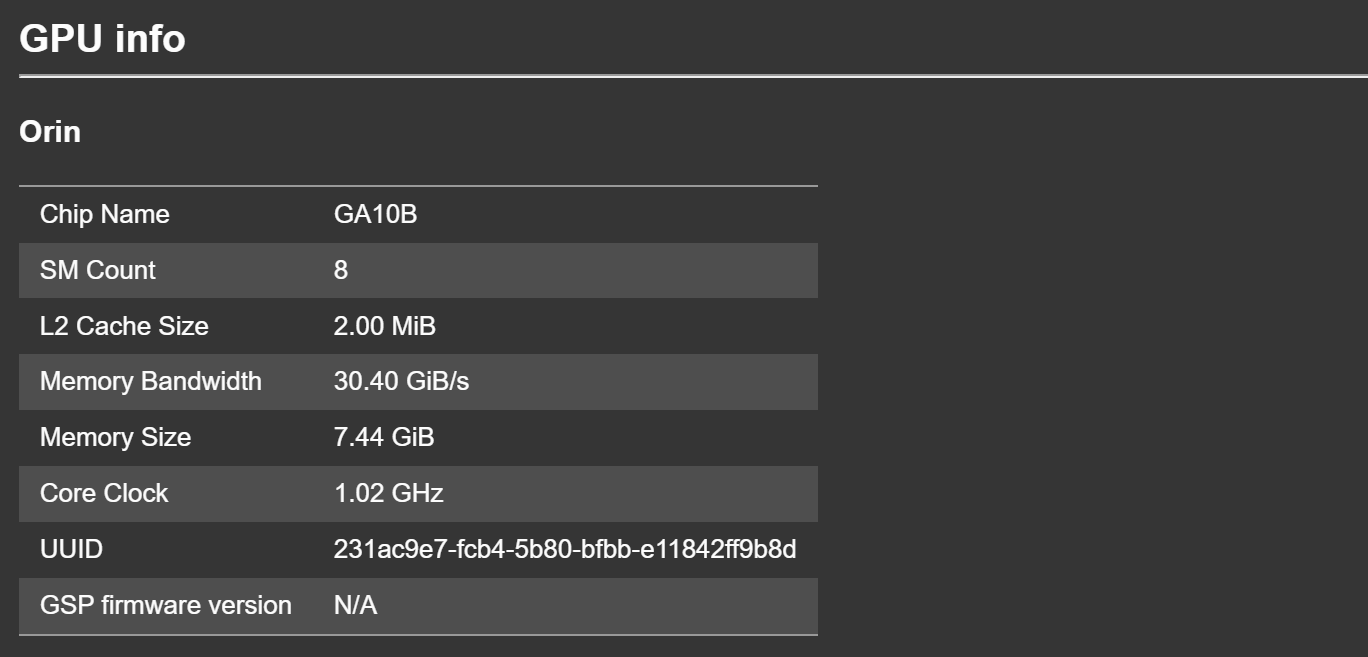Image resolution: width=1368 pixels, height=657 pixels.
Task: Click the Memory Size label
Action: click(115, 437)
